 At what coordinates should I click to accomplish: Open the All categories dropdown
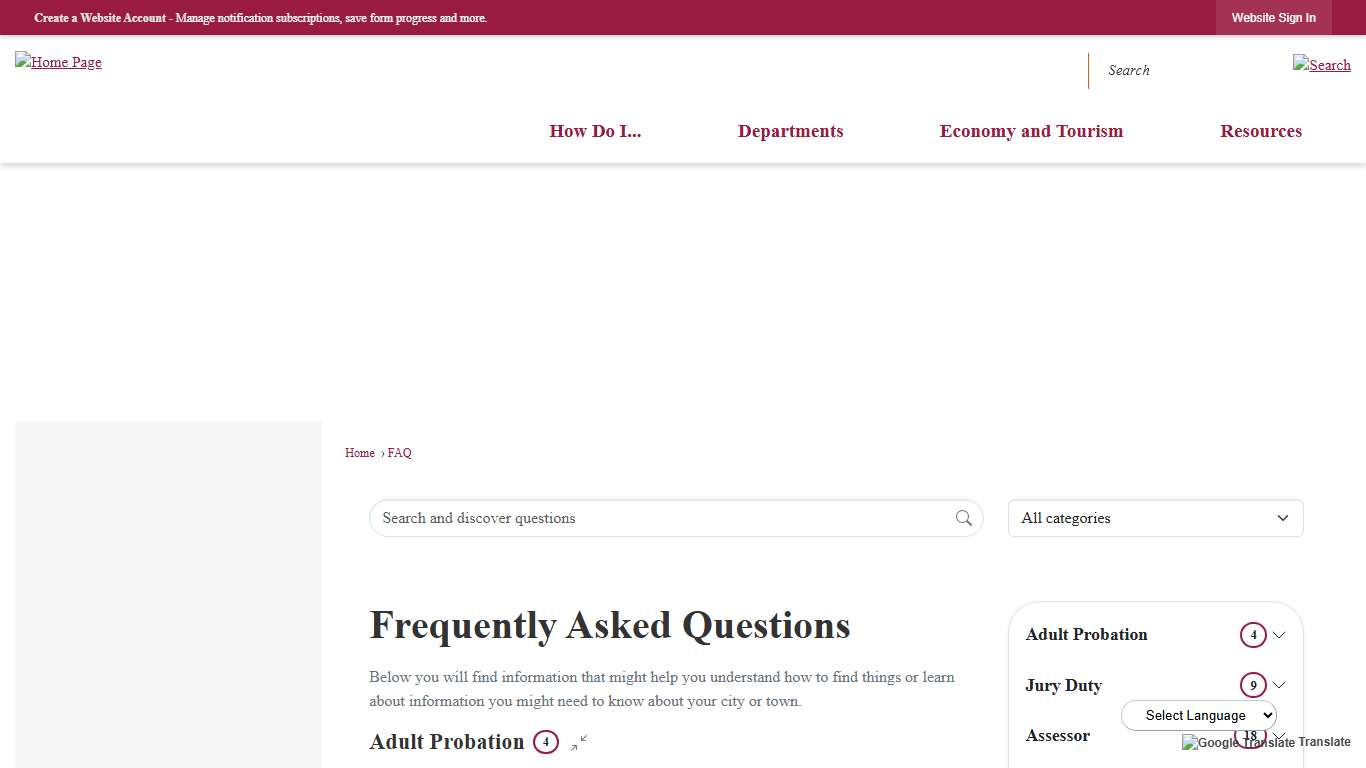pos(1154,518)
